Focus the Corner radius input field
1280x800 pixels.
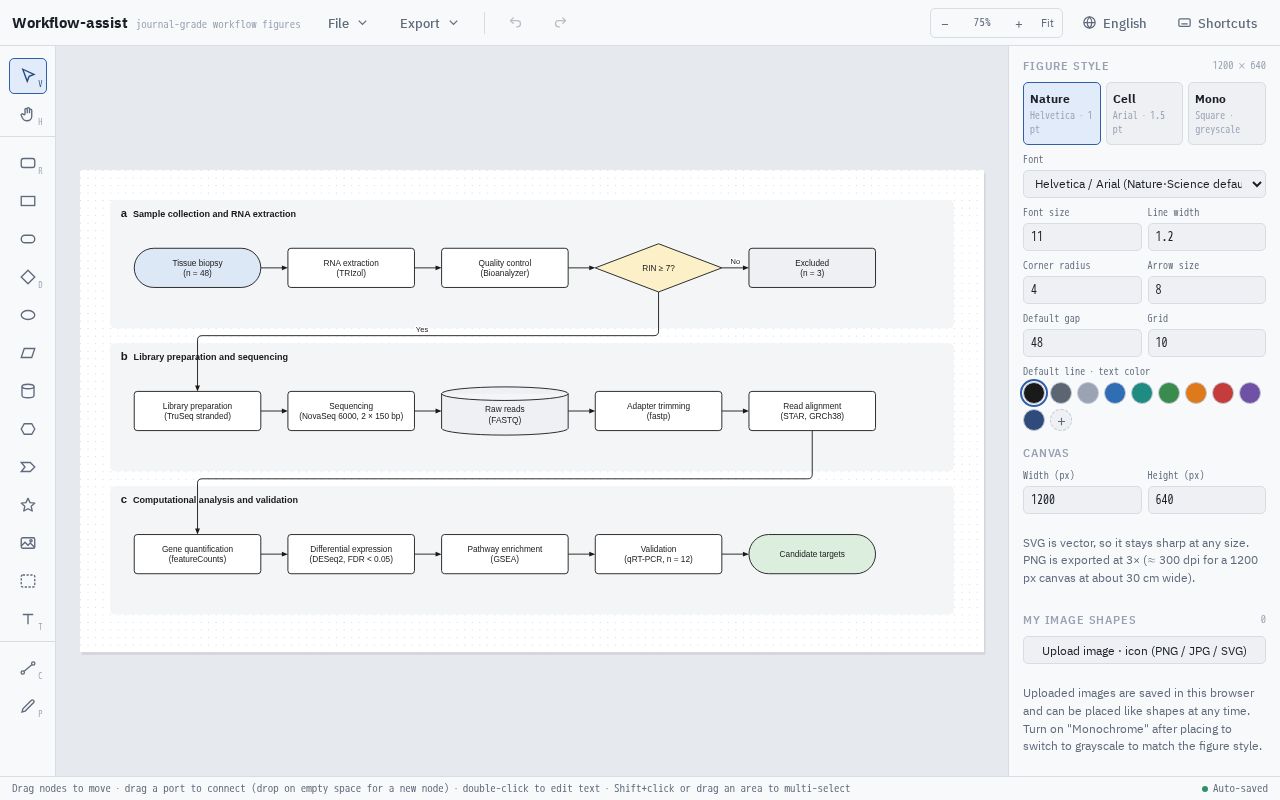tap(1082, 290)
